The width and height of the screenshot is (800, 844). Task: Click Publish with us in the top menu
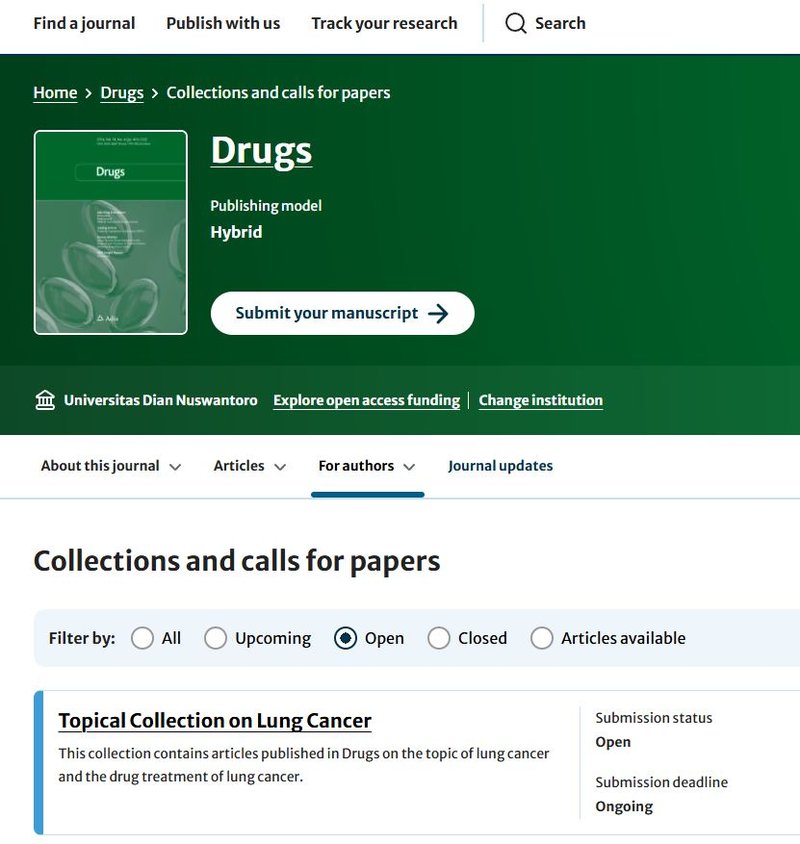[222, 23]
